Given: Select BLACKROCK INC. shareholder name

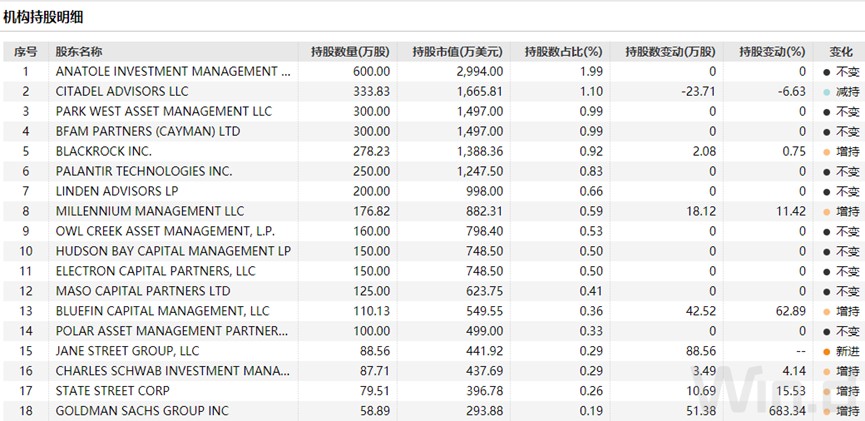Looking at the screenshot, I should point(104,151).
